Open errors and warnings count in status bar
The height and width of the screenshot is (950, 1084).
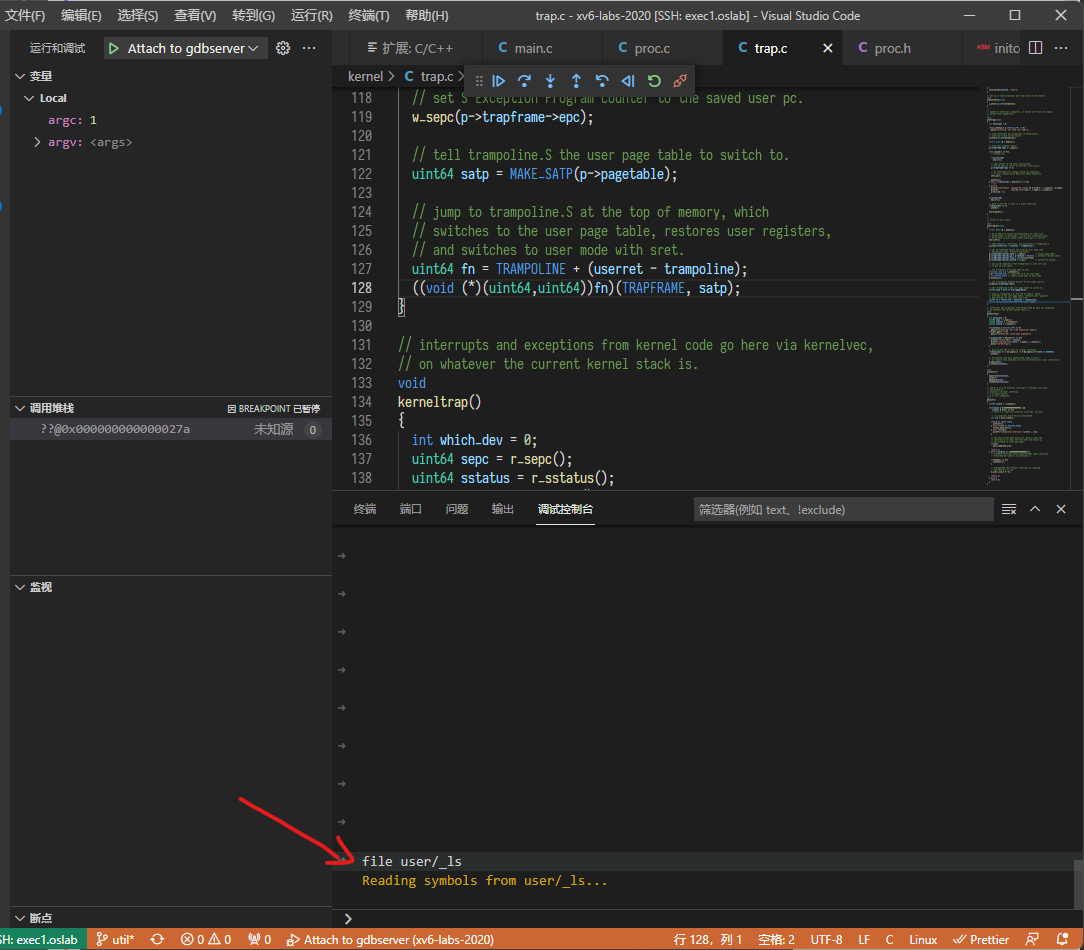coord(206,940)
